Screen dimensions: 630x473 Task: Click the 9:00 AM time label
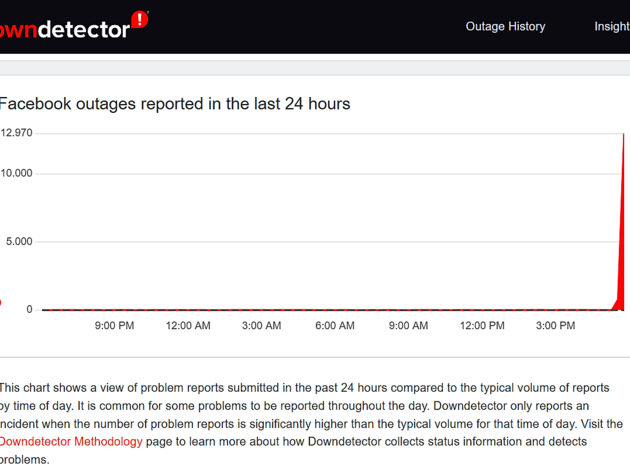(408, 326)
